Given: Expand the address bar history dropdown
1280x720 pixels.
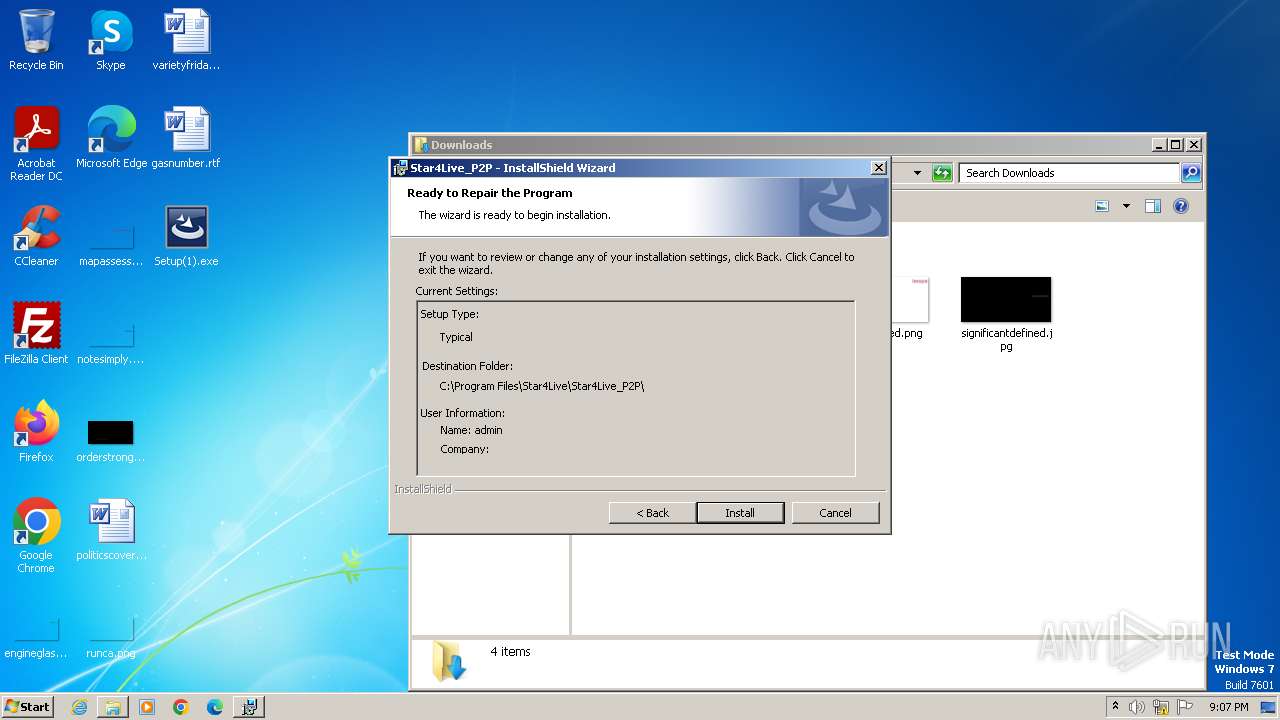Looking at the screenshot, I should (917, 173).
